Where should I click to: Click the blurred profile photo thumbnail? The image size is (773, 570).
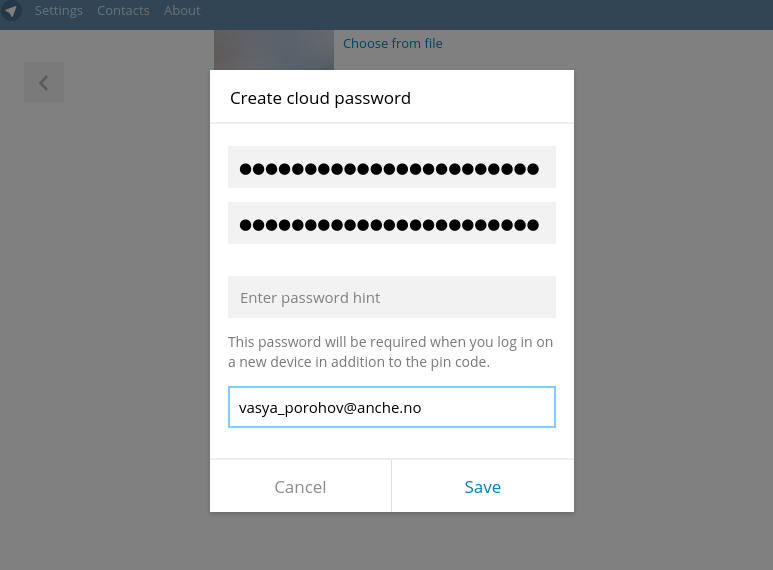point(273,50)
